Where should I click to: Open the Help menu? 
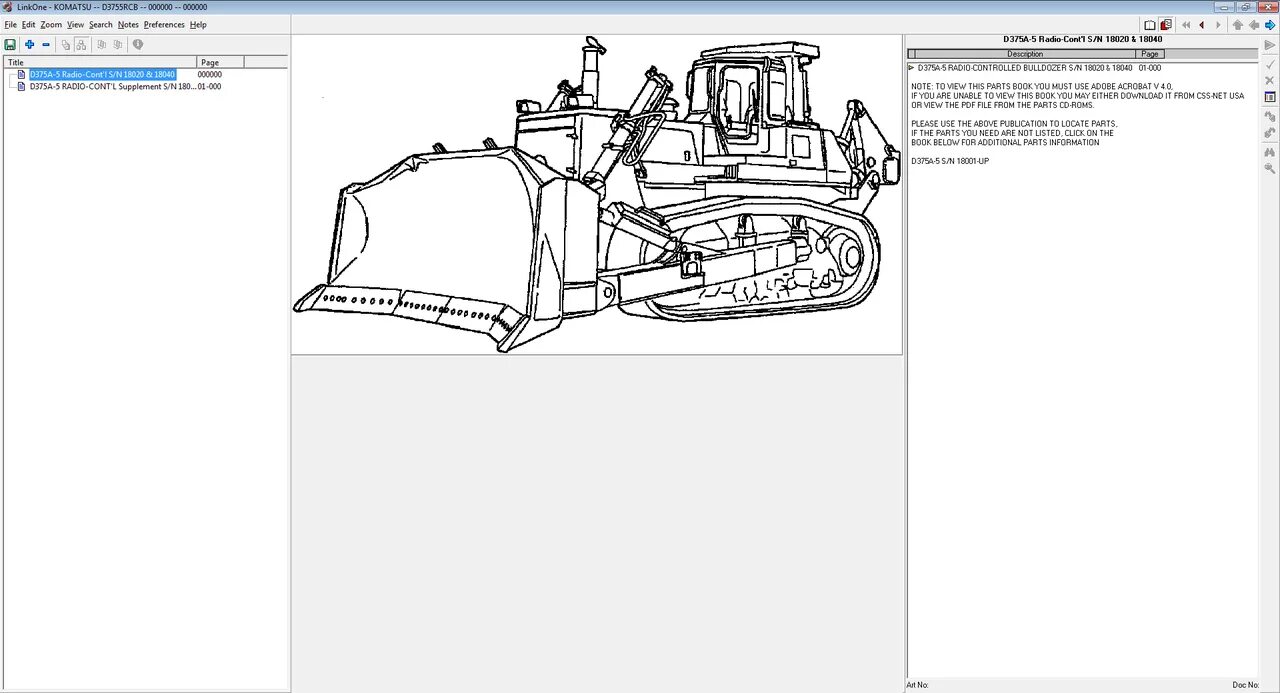[198, 24]
